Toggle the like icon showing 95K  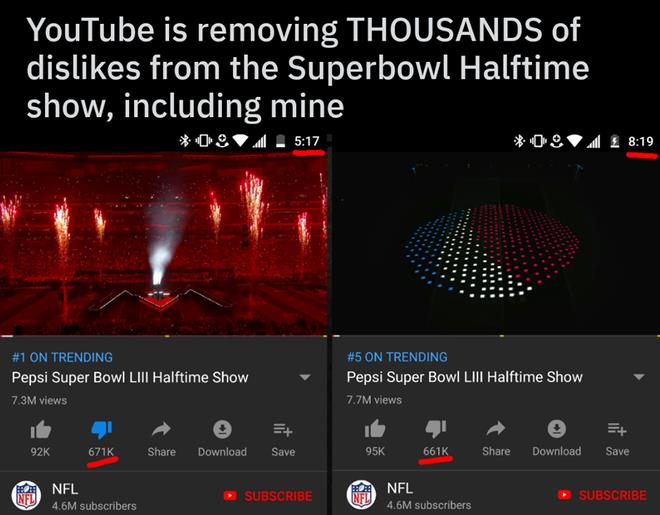point(375,429)
